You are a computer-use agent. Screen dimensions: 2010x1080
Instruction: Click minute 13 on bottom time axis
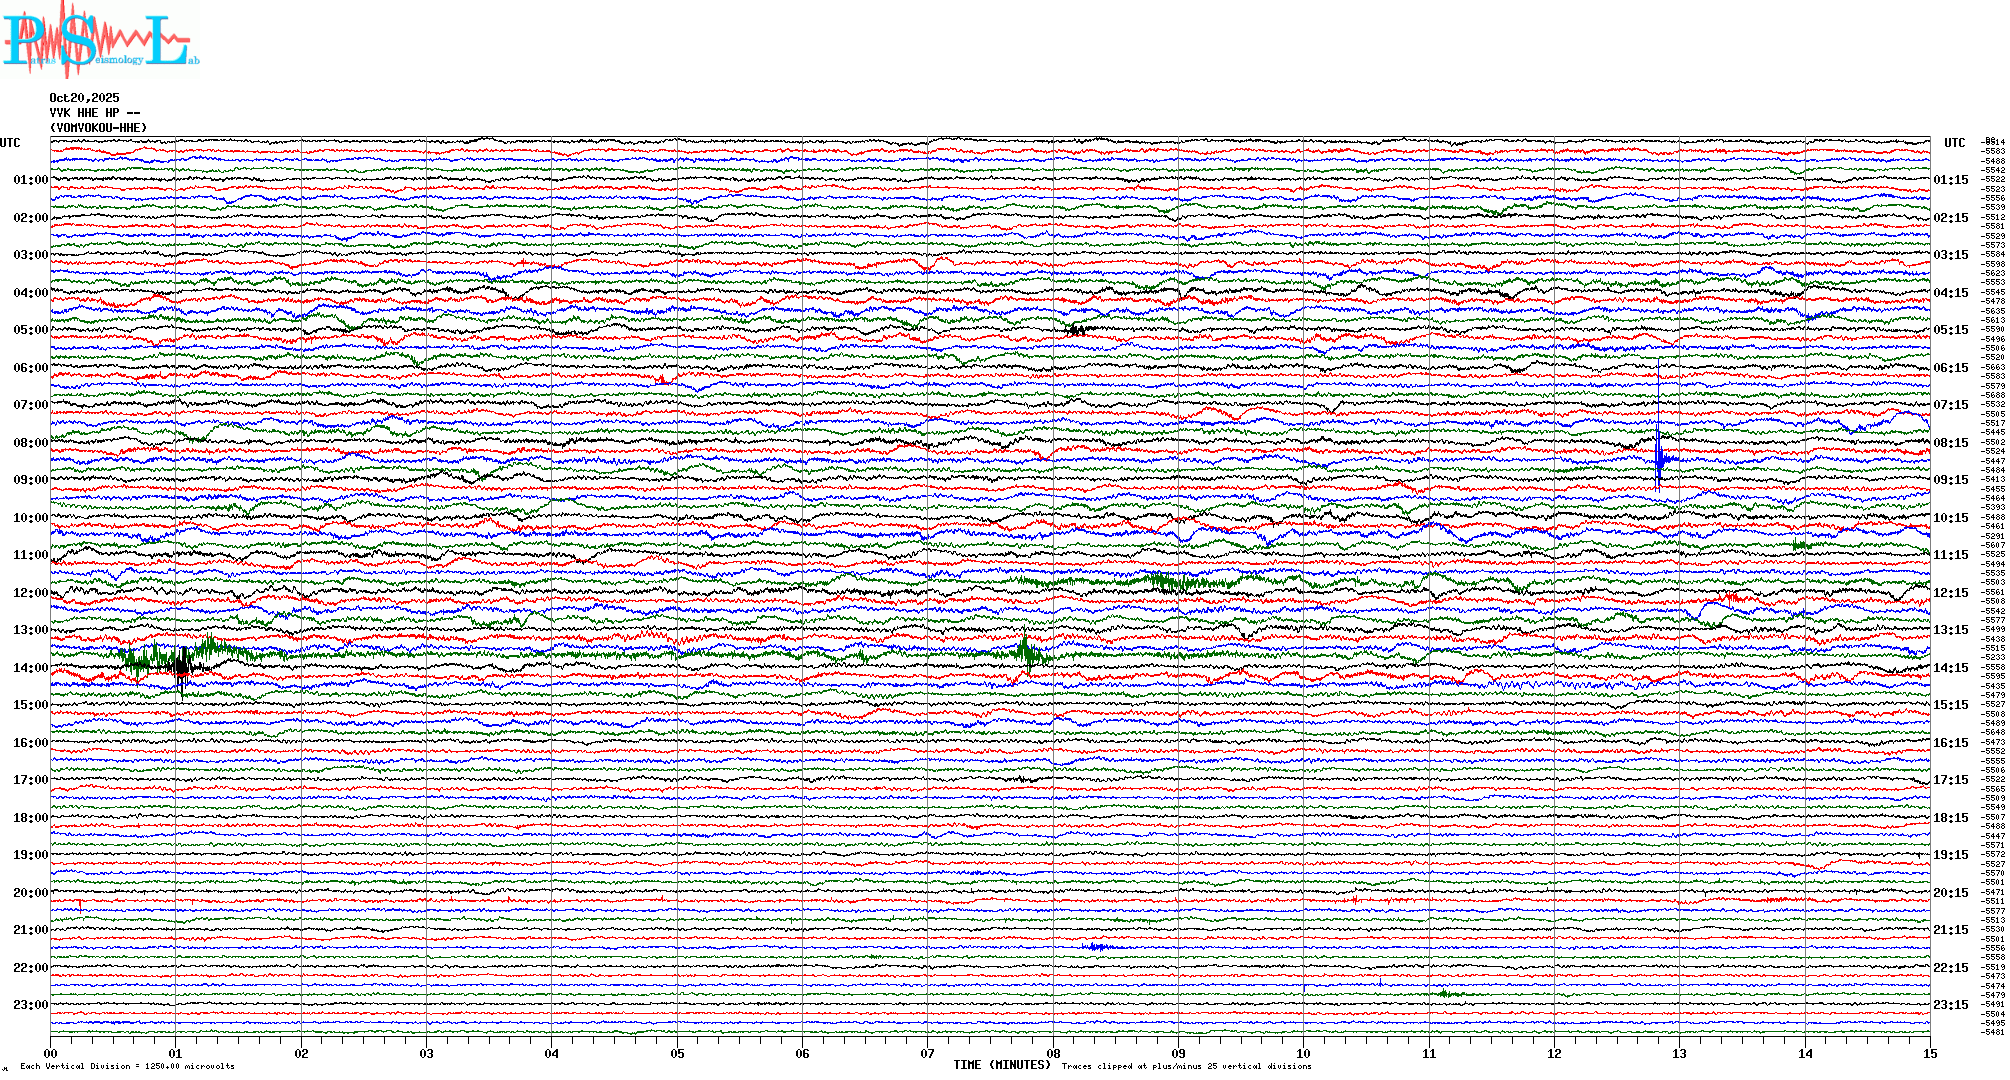click(x=1679, y=1053)
